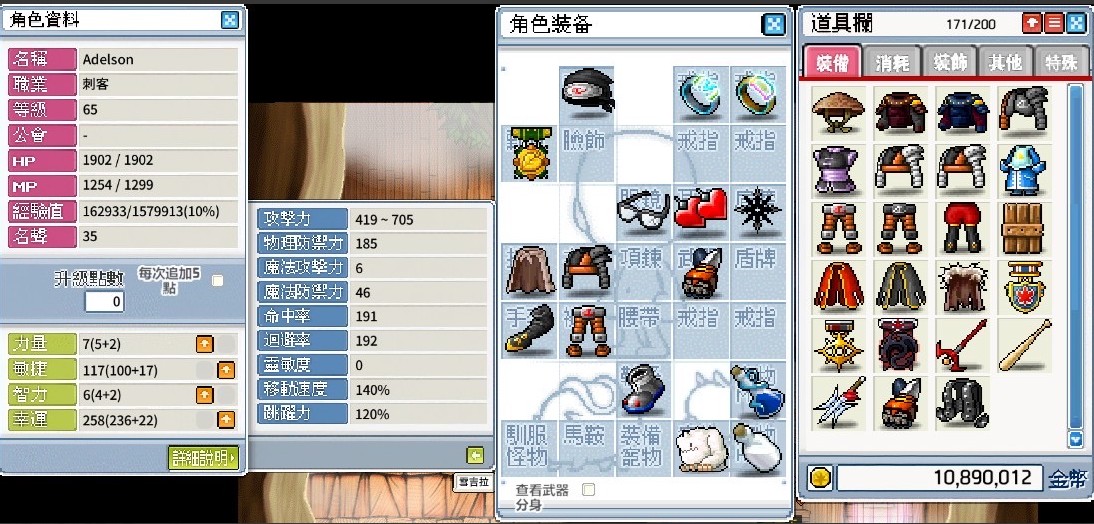This screenshot has width=1094, height=524.
Task: Raise 幸運 with its orange arrow
Action: click(226, 420)
